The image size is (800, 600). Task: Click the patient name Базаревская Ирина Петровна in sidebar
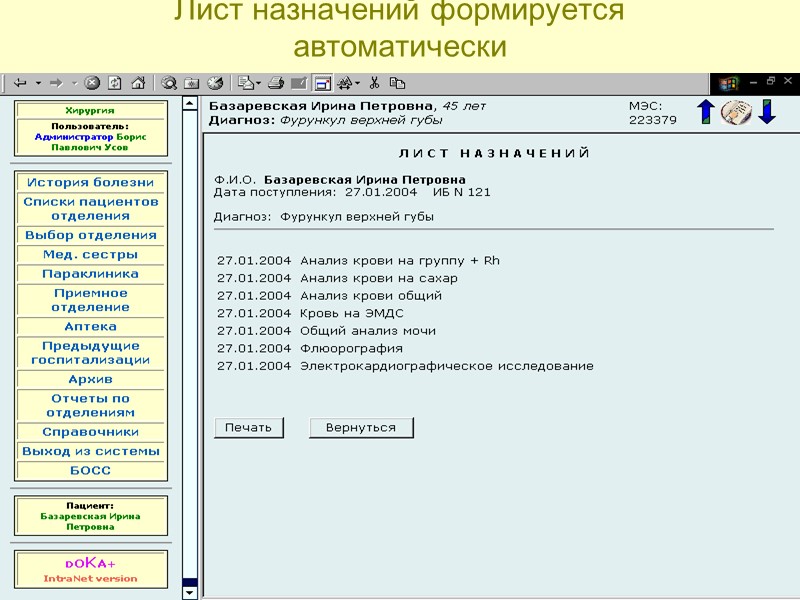pos(90,521)
